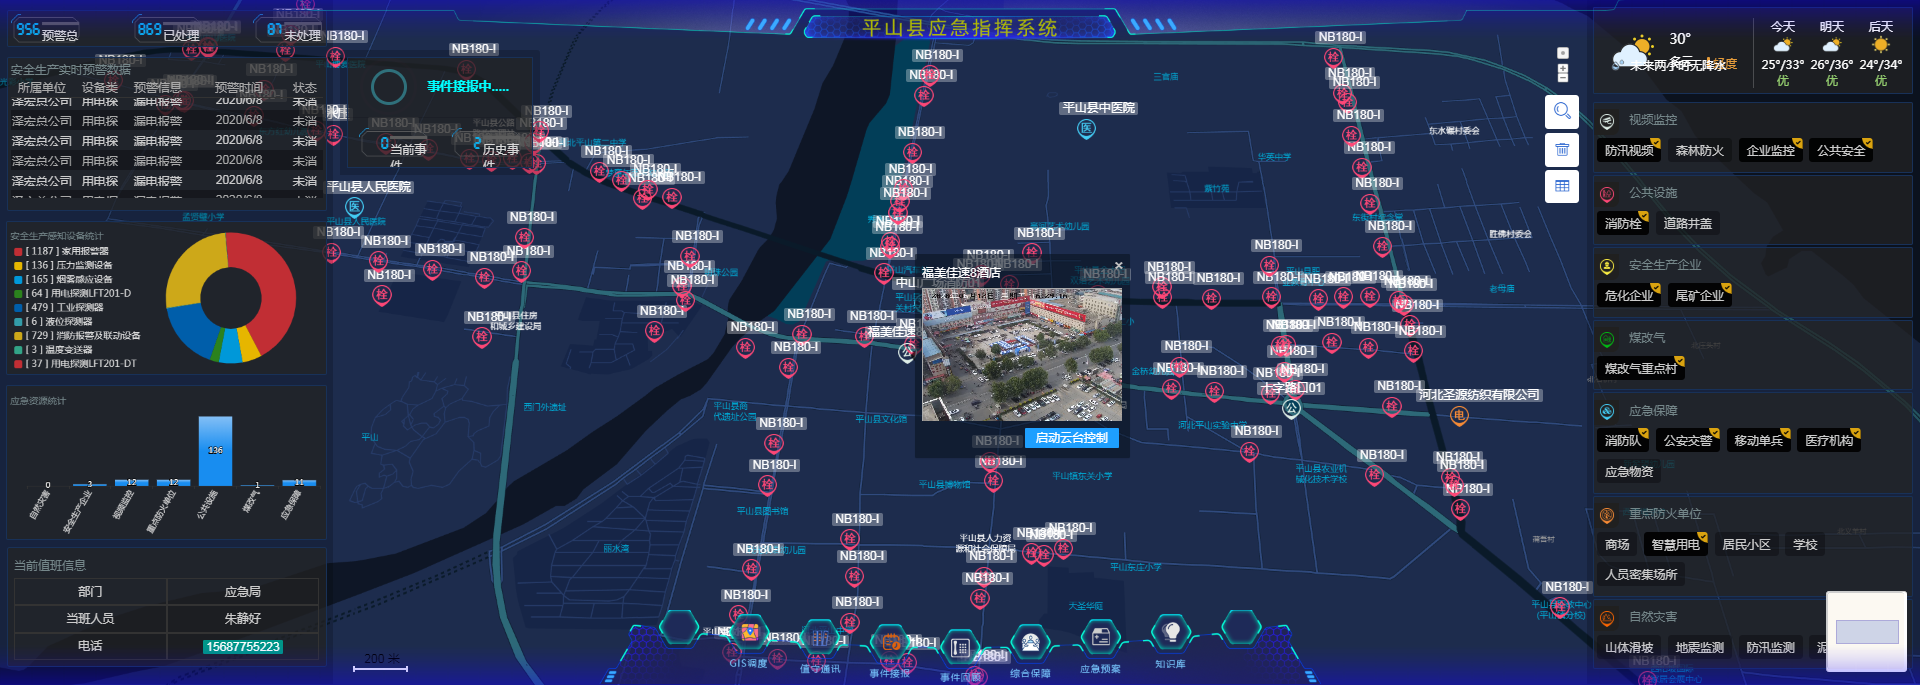Toggle the 人员密集场所 layer tag

pos(1641,575)
